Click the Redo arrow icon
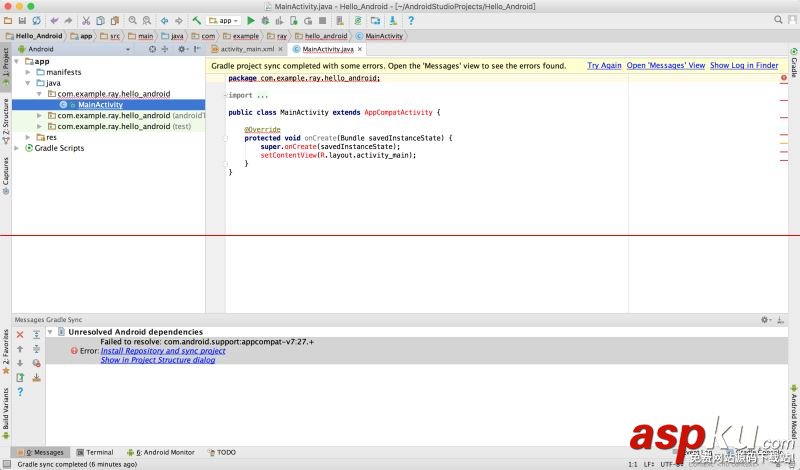800x470 pixels. pyautogui.click(x=68, y=20)
